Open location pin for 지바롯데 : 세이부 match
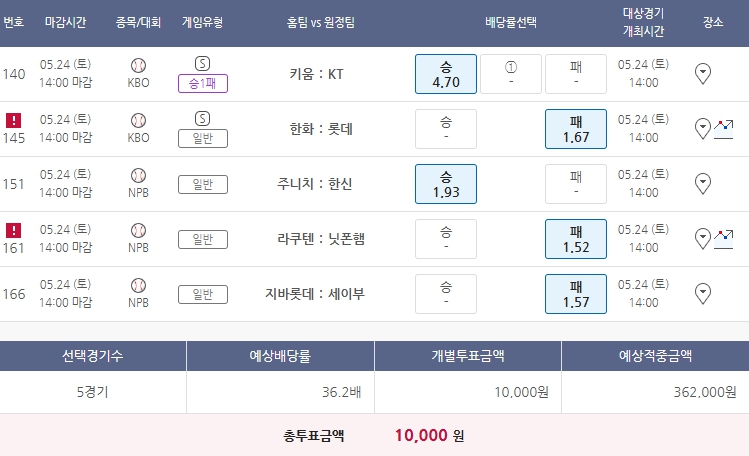 click(x=703, y=293)
